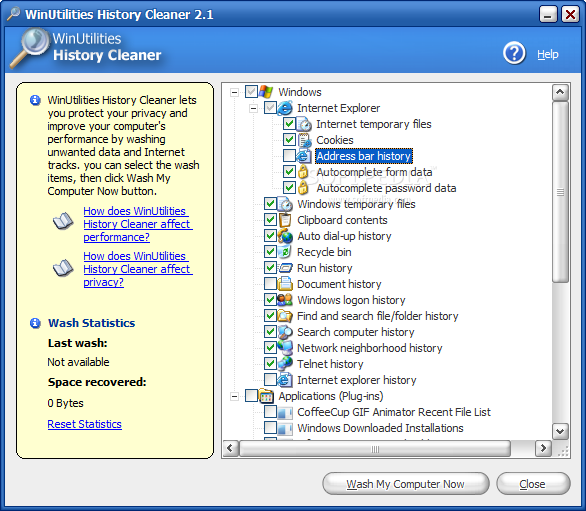Click the CoffeeCup GIF Animator item icon
Viewport: 586px width, 511px height.
click(285, 412)
